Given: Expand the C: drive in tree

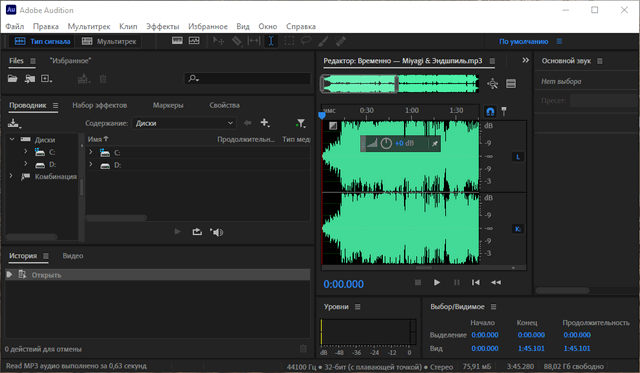Looking at the screenshot, I should [25, 152].
